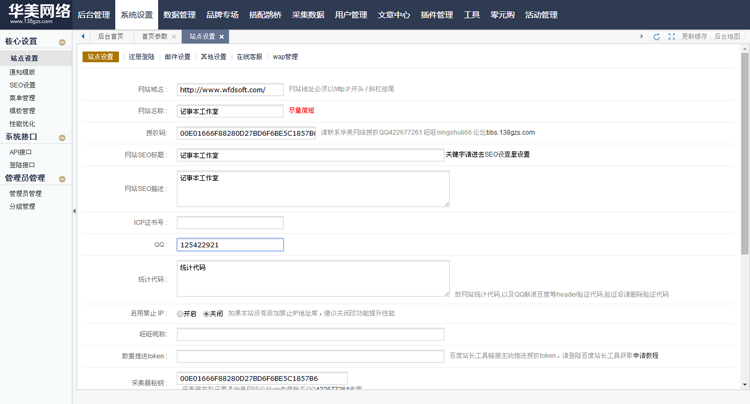Switch to the 其他设置 sub-tab
The height and width of the screenshot is (404, 750).
tap(213, 57)
